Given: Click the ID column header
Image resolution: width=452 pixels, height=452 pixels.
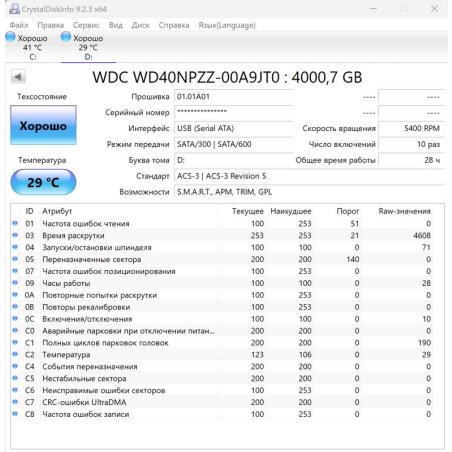Looking at the screenshot, I should coord(29,211).
